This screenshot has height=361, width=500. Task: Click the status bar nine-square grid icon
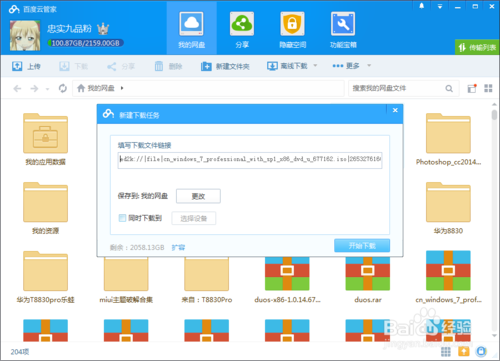[446, 351]
